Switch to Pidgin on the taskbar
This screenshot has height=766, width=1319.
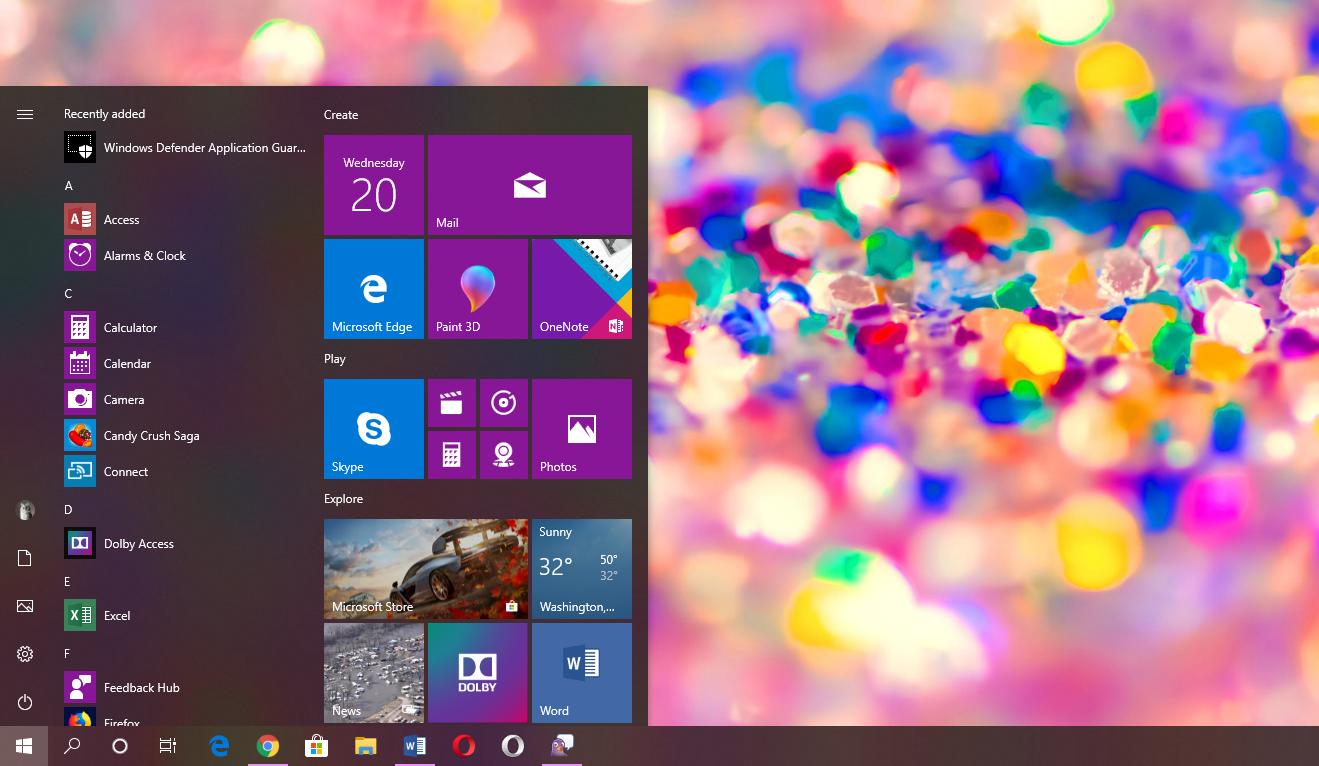pyautogui.click(x=561, y=746)
